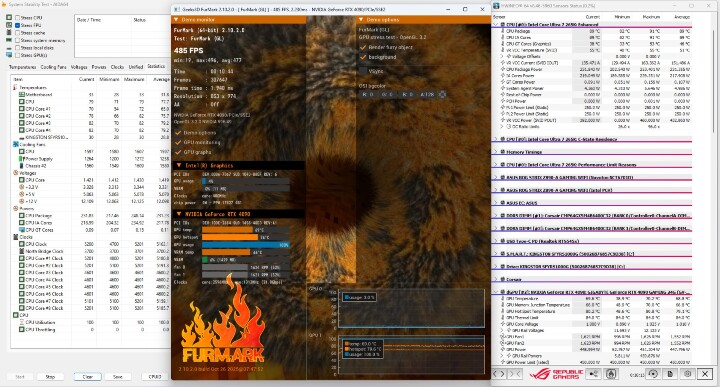
Task: Click FurMark GPU temp bar for RTX 4090
Action: [246, 230]
